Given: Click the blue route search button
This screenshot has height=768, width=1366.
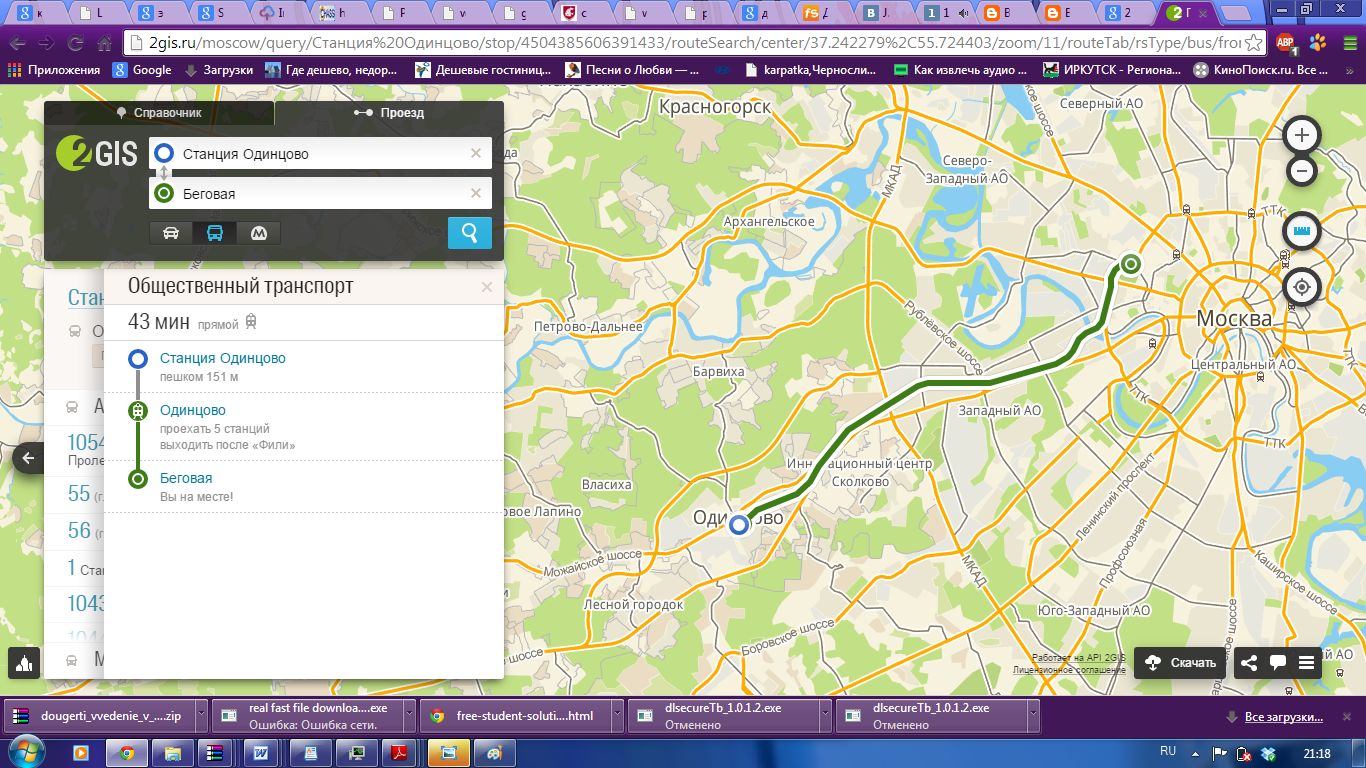Looking at the screenshot, I should [470, 233].
